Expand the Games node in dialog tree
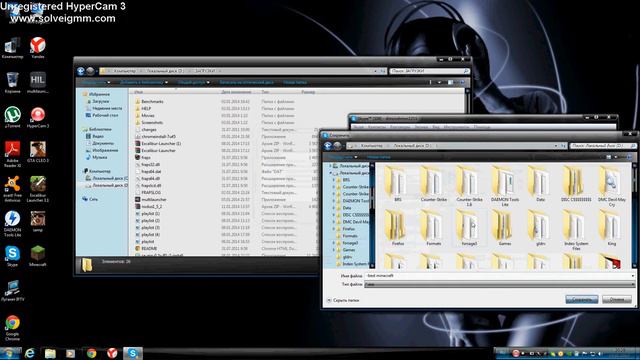Viewport: 640px width, 360px height. tap(333, 250)
